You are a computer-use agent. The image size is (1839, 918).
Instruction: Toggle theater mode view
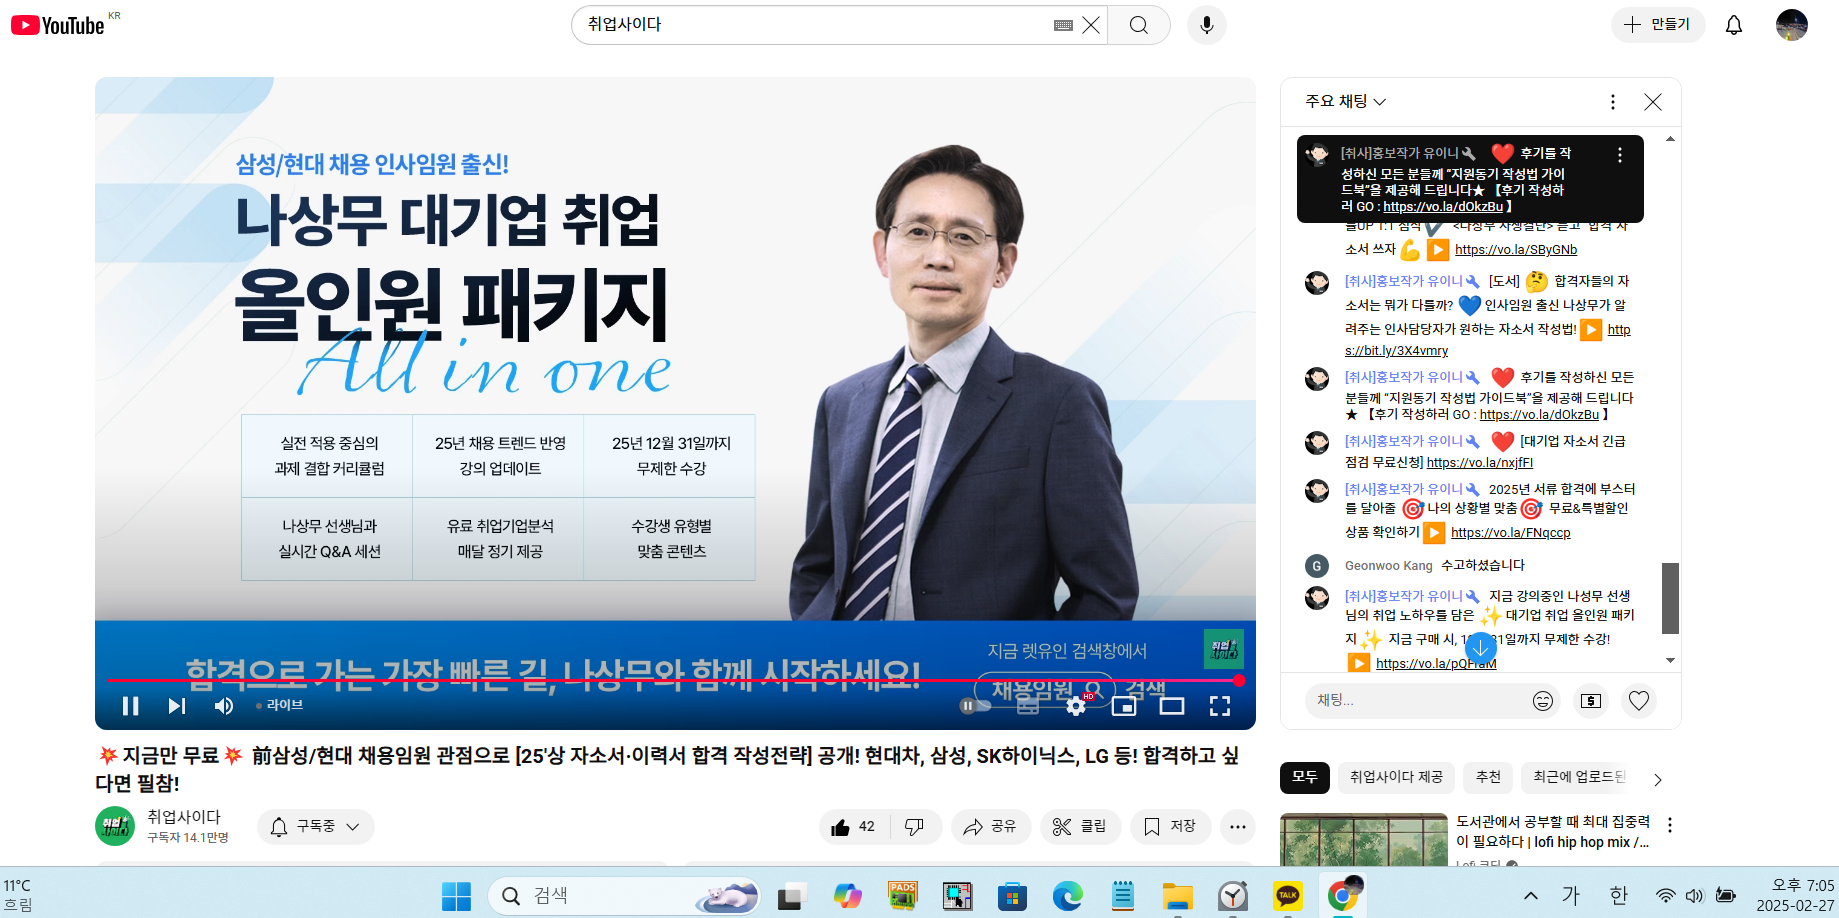click(1172, 706)
